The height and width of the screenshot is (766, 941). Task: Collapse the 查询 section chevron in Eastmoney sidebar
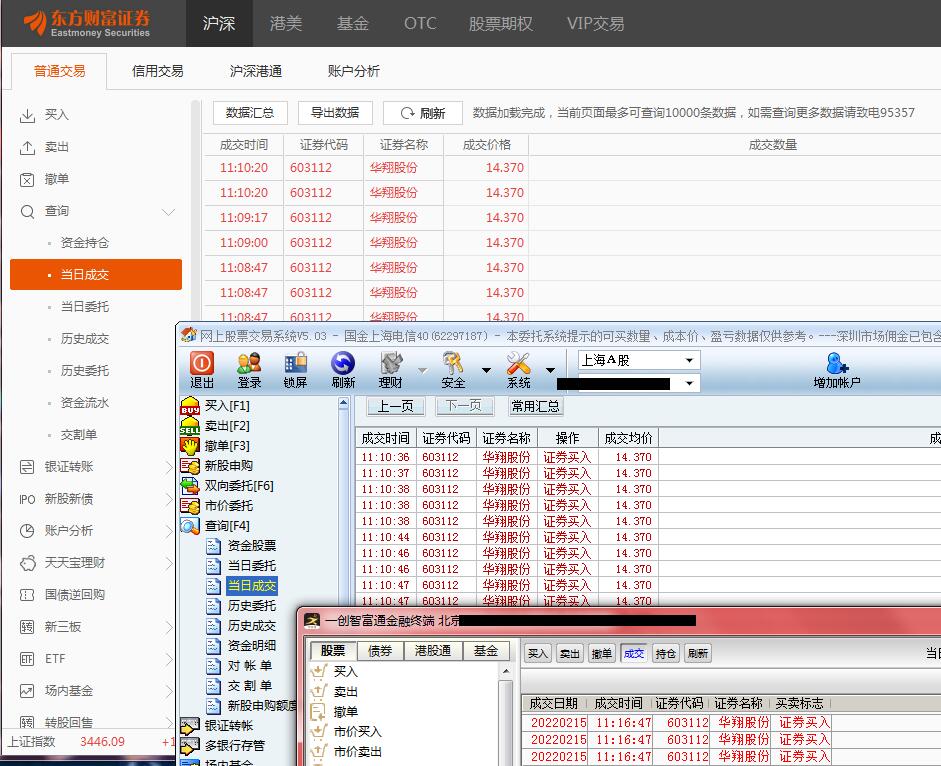point(169,212)
